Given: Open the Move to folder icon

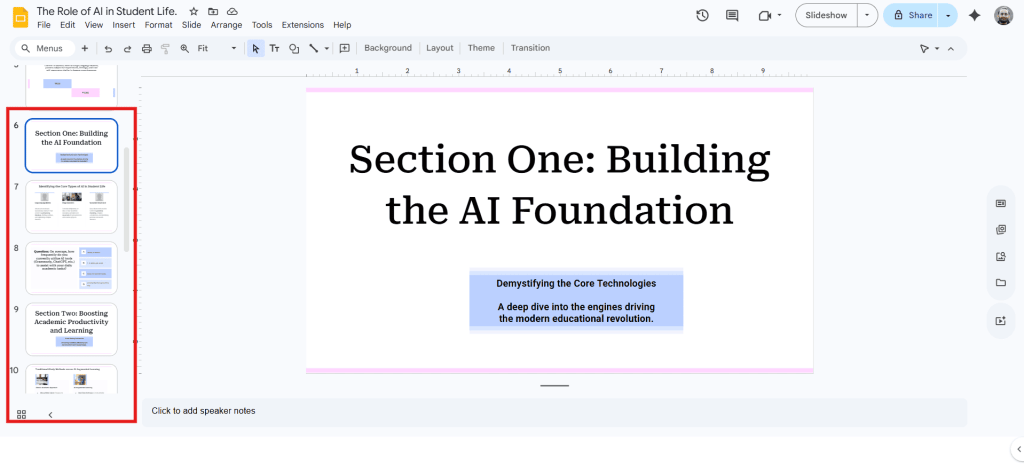Looking at the screenshot, I should [x=213, y=12].
